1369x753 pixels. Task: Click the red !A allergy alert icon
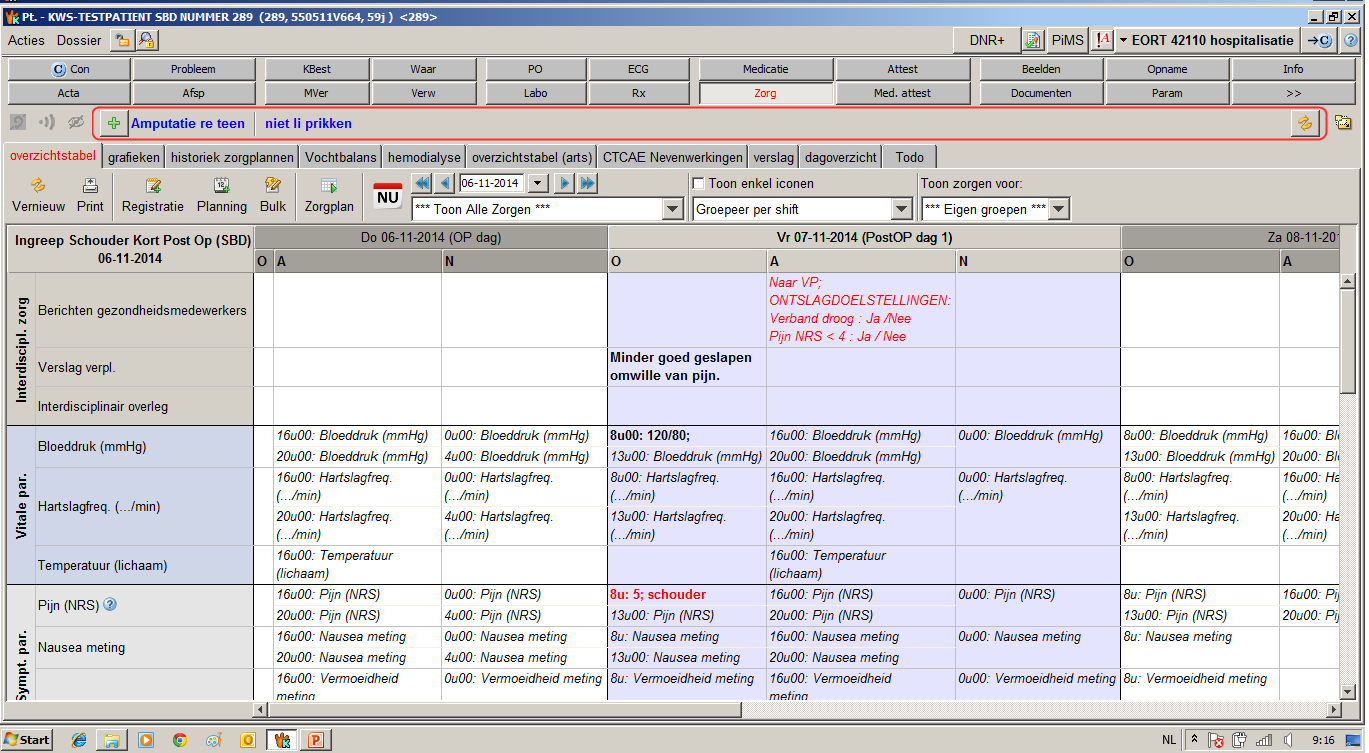1103,40
